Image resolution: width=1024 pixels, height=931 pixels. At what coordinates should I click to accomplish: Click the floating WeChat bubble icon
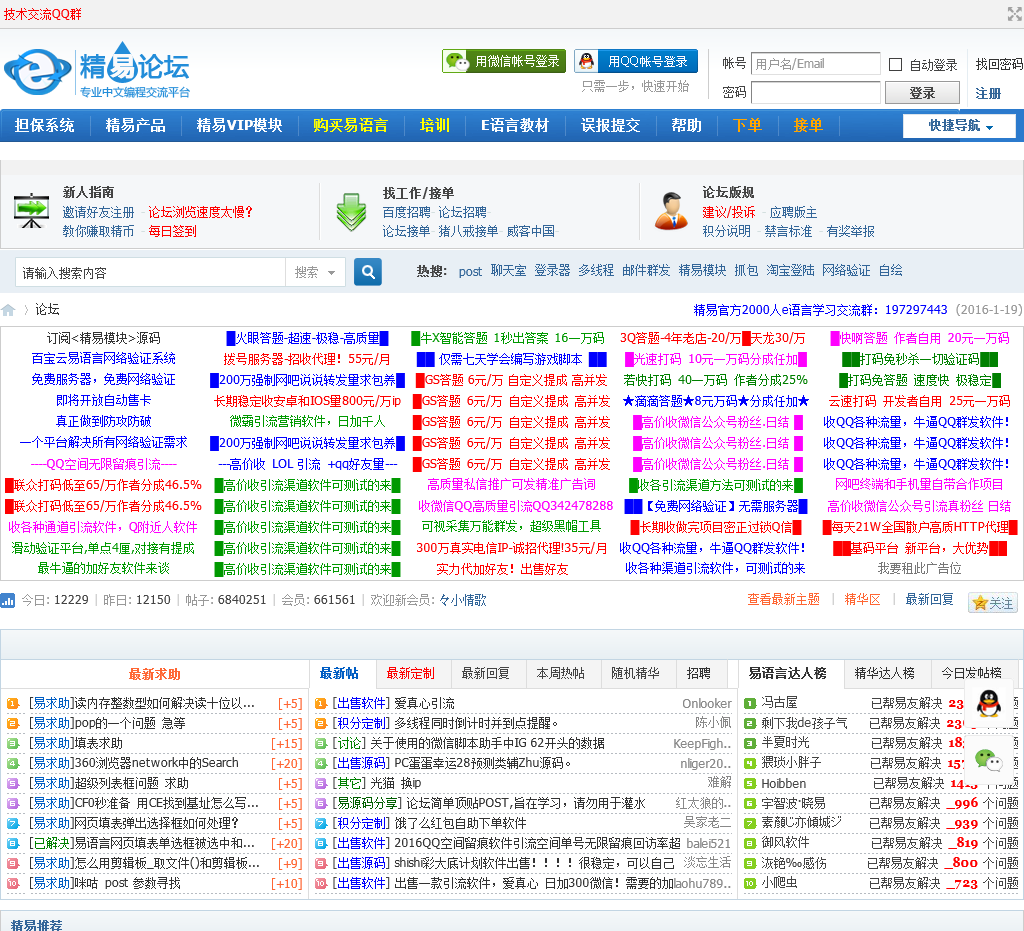[x=988, y=760]
